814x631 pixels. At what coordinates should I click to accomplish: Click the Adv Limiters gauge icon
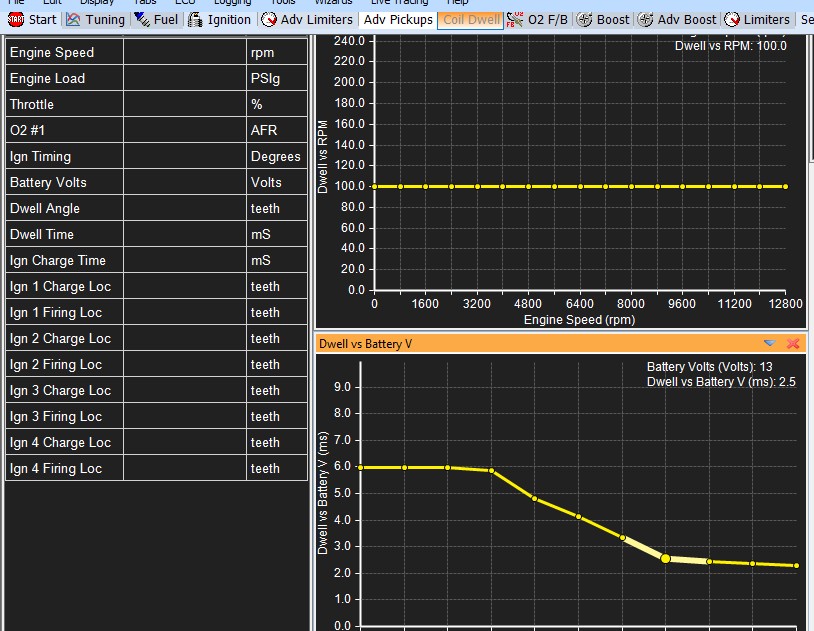(x=269, y=19)
